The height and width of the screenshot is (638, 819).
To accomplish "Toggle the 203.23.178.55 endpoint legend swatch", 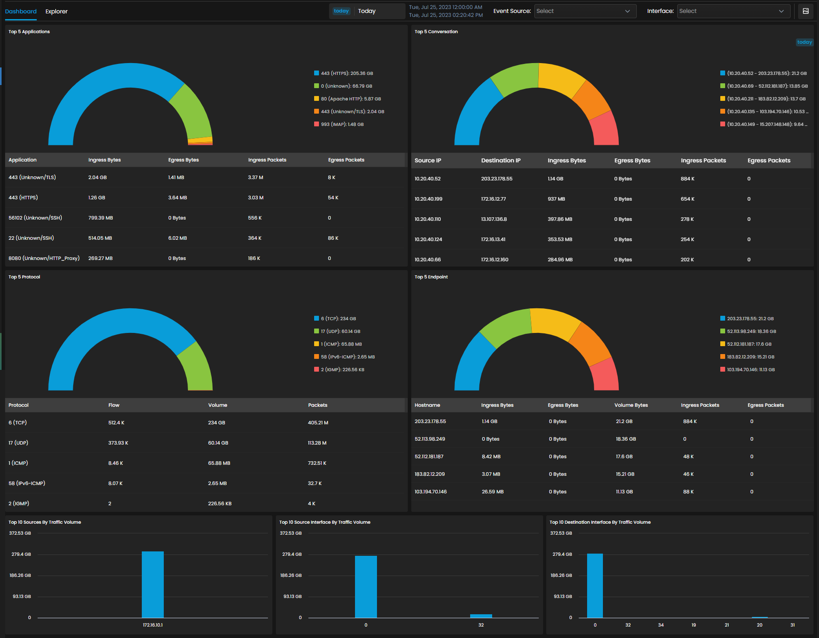I will pyautogui.click(x=722, y=318).
